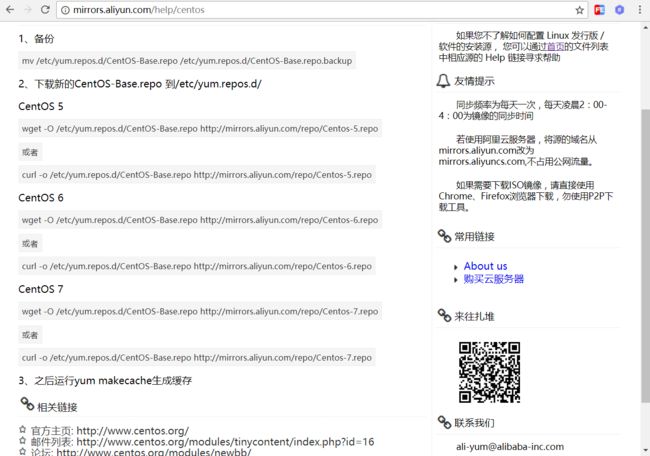The image size is (650, 456).
Task: Click bullet arrow before 购买云服务器
Action: point(456,280)
